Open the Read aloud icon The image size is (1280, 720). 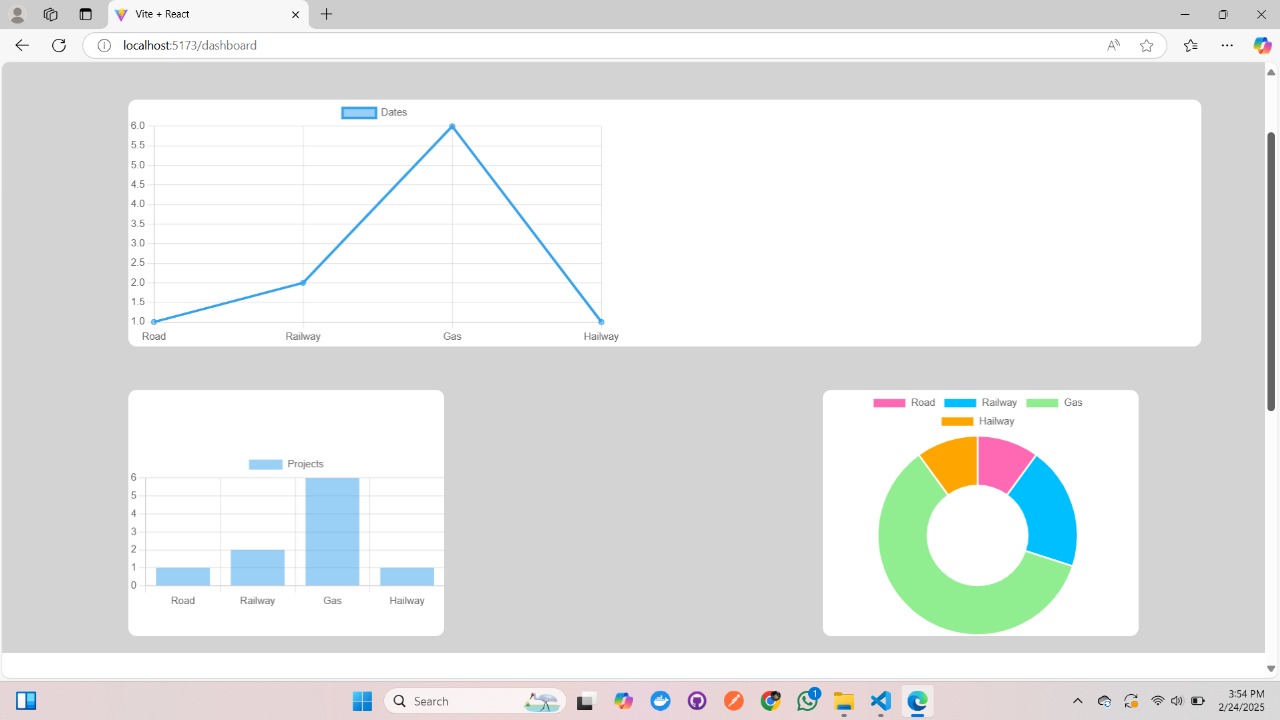pyautogui.click(x=1113, y=45)
